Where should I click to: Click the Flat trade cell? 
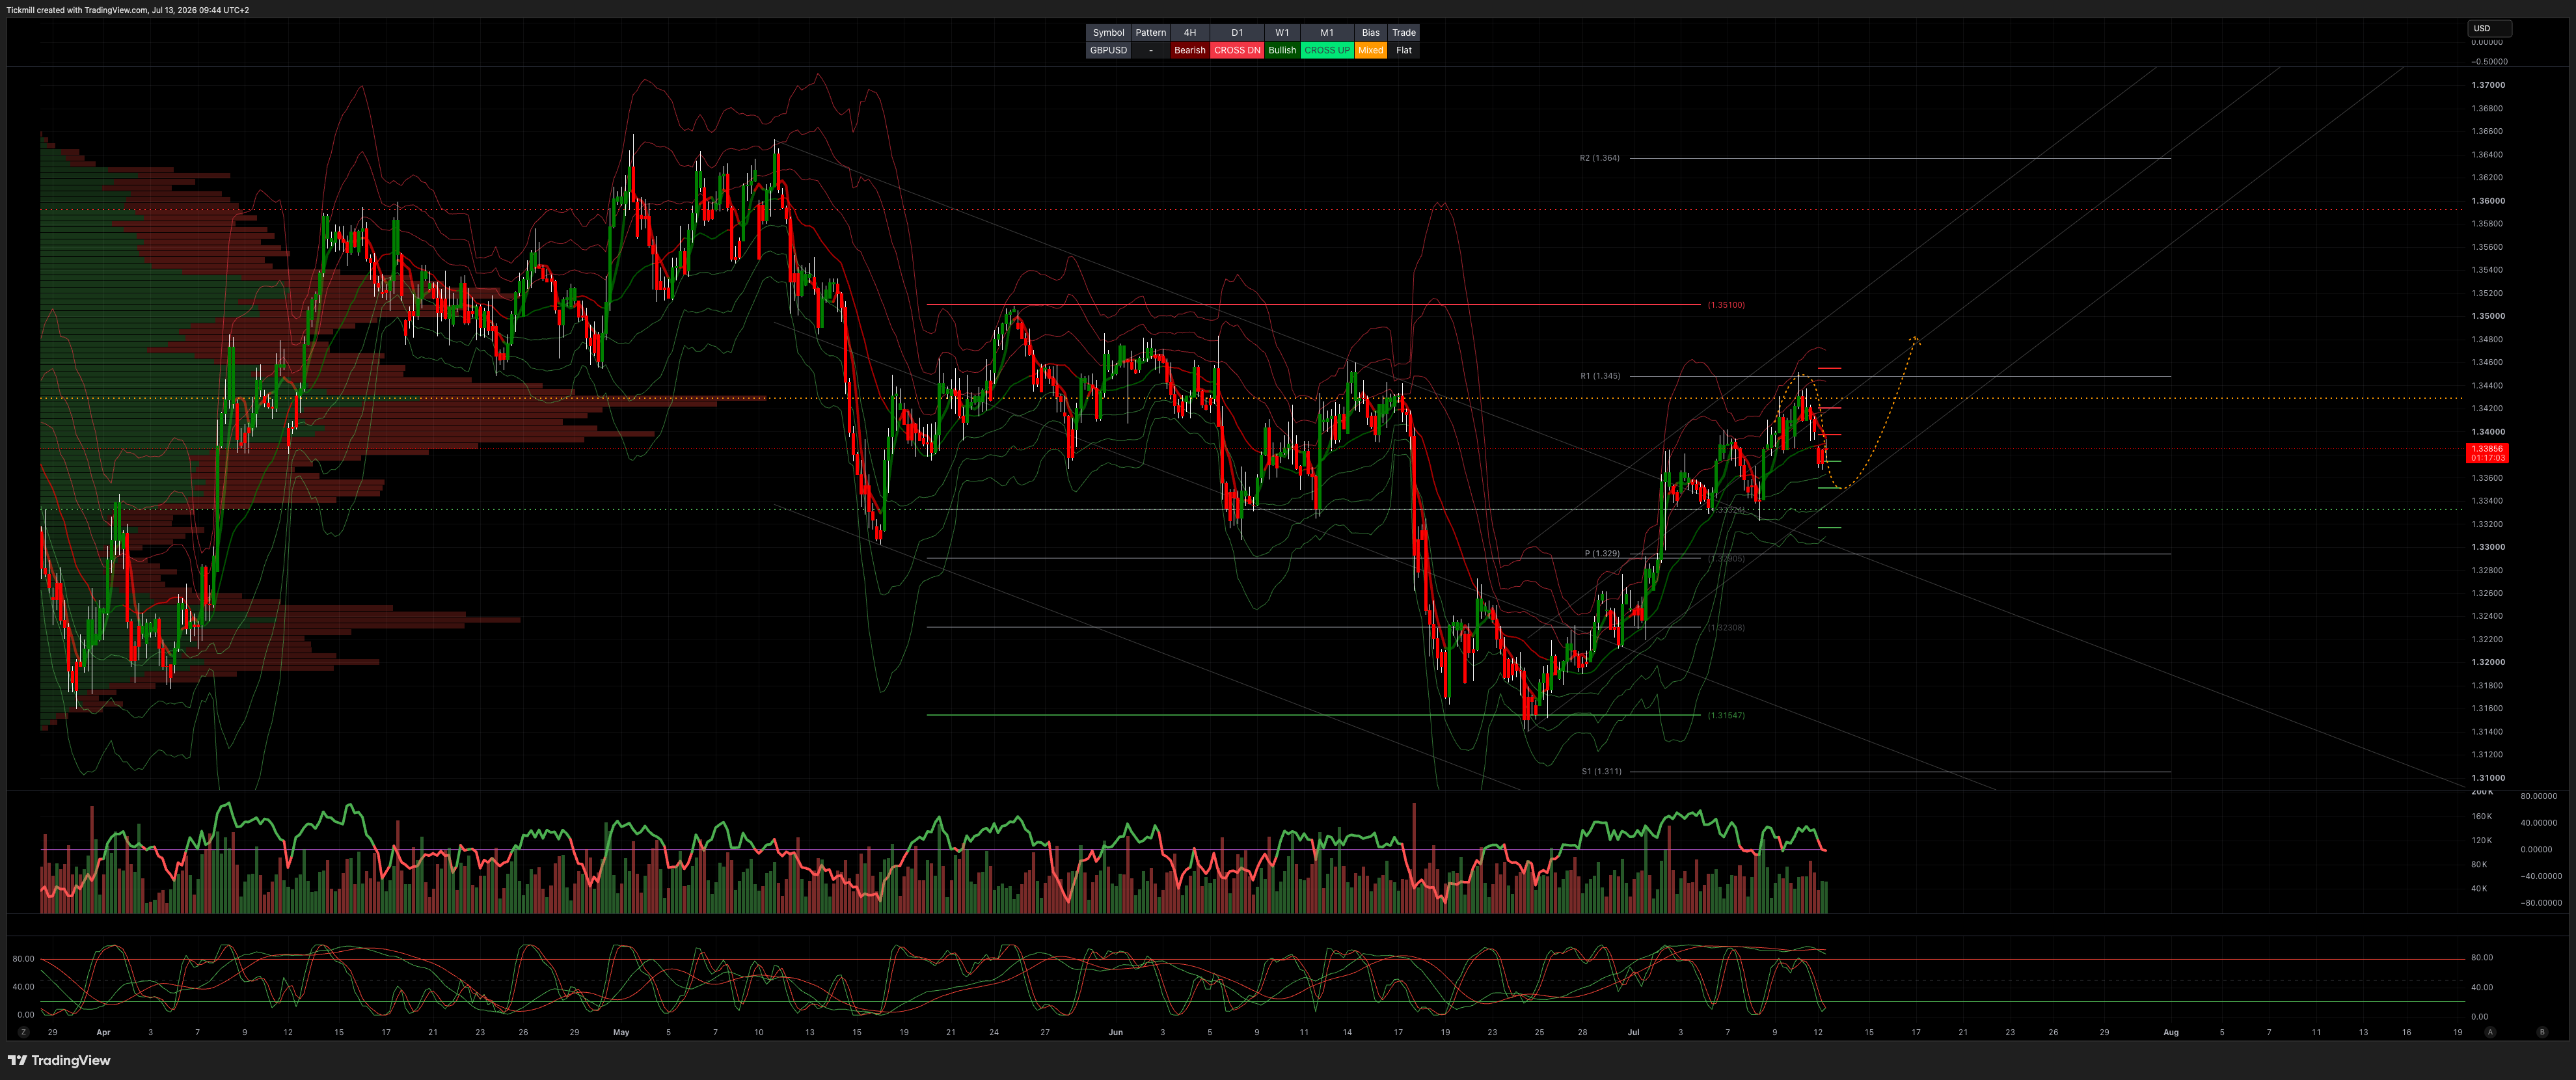click(x=1404, y=50)
